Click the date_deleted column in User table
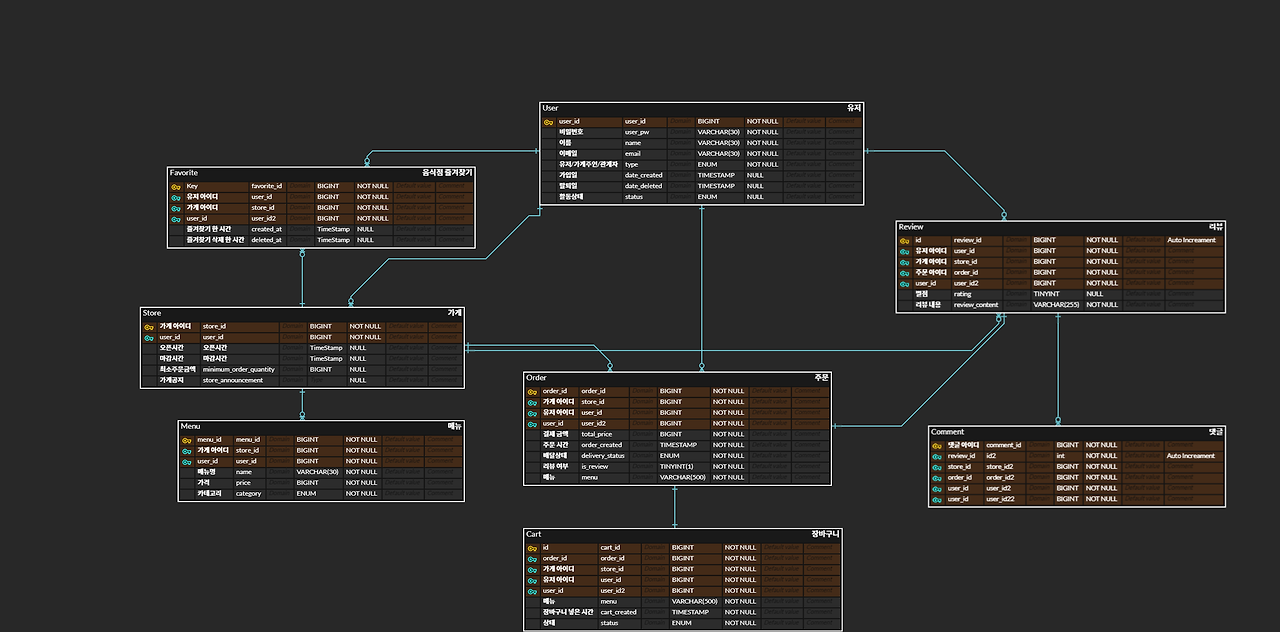Image resolution: width=1280 pixels, height=632 pixels. tap(644, 186)
